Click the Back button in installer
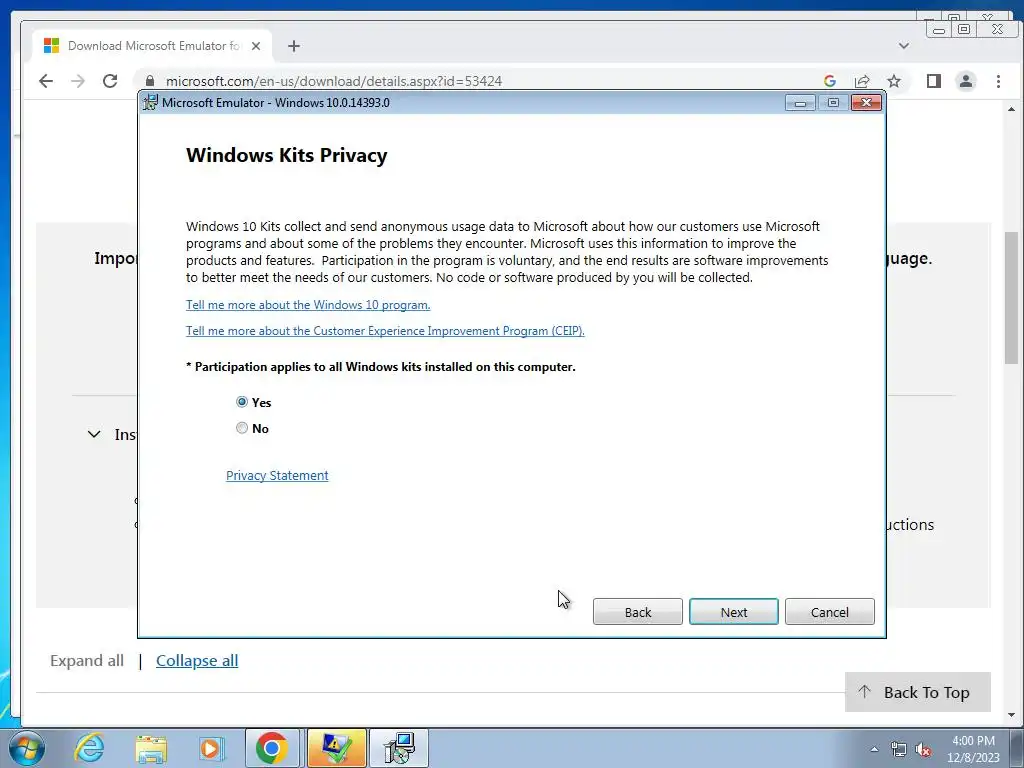 (x=637, y=612)
